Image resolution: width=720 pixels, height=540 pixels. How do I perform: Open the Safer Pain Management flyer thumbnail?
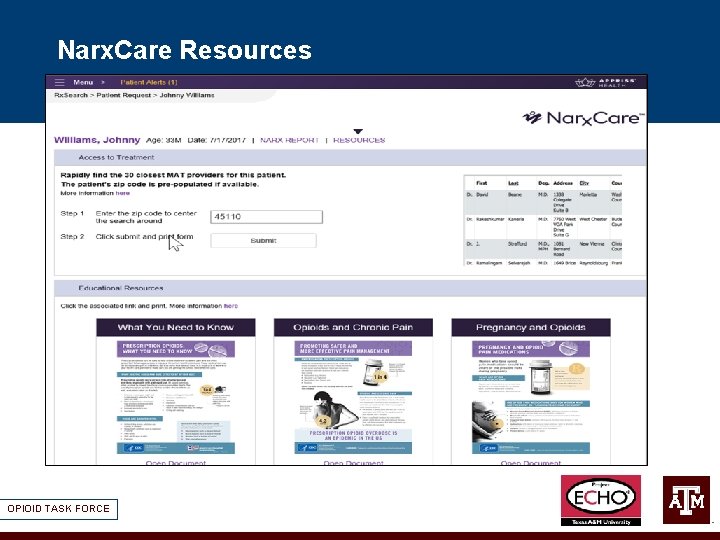coord(353,397)
